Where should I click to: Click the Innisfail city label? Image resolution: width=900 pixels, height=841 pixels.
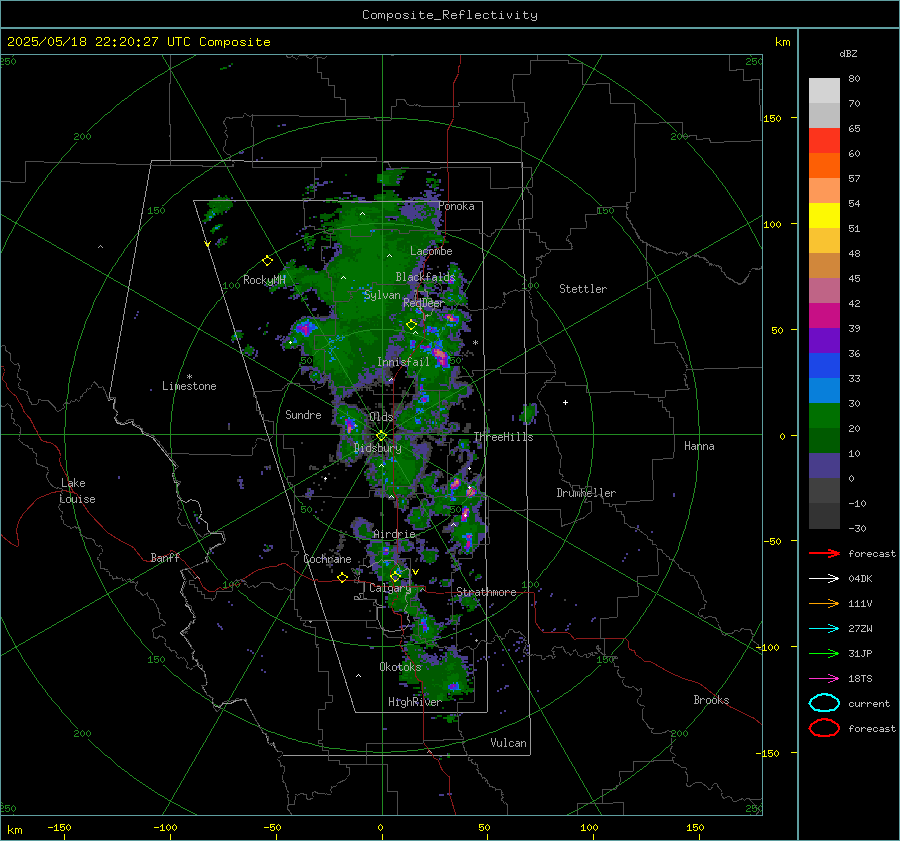403,362
